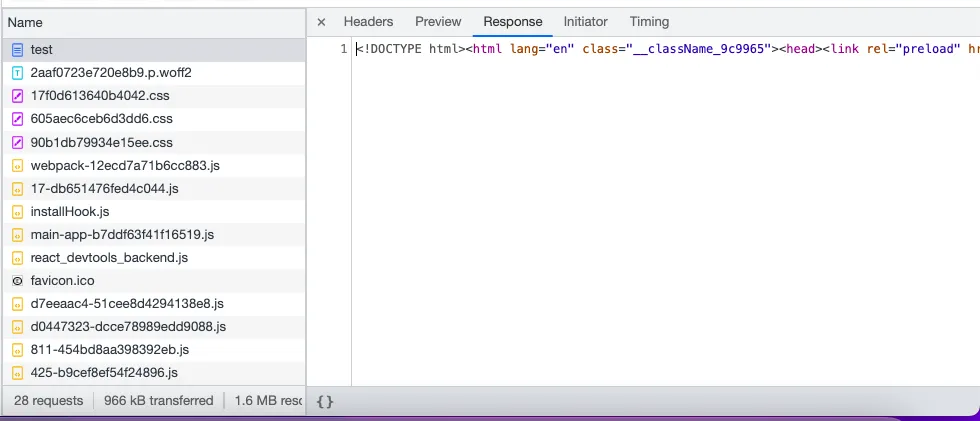This screenshot has height=421, width=980.
Task: Select the 2aaf0723e720e8b9.p.woff2 request
Action: point(154,73)
